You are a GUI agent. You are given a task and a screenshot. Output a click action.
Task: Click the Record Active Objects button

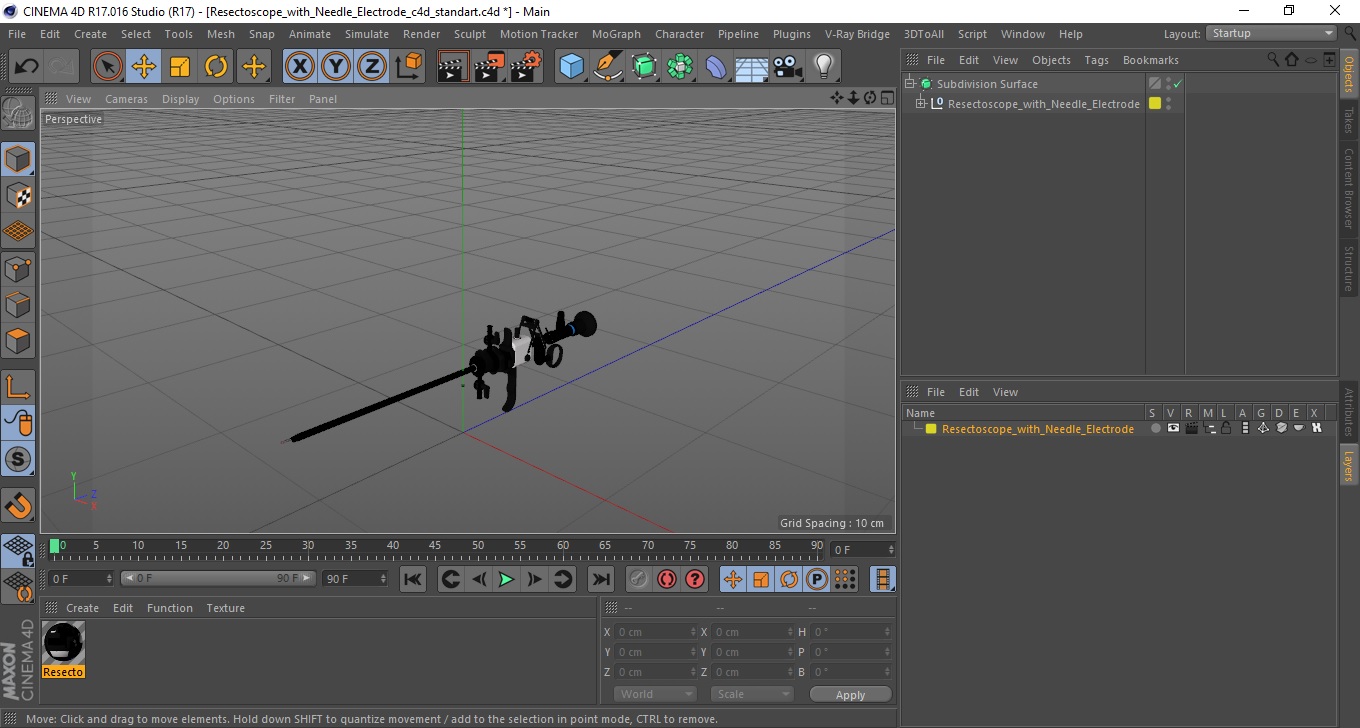point(638,579)
